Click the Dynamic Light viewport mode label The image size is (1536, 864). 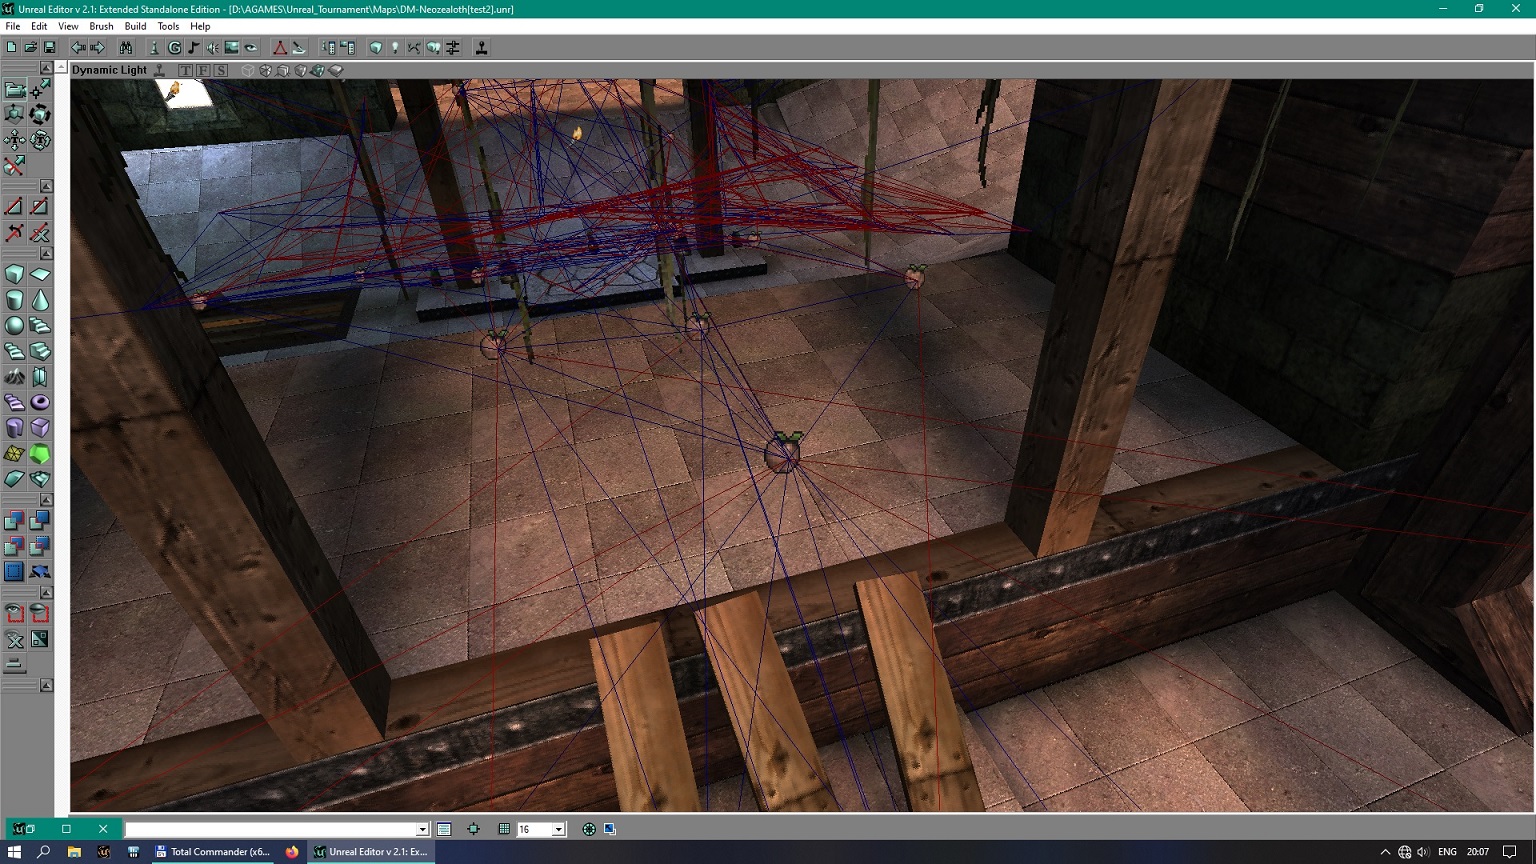pos(109,70)
